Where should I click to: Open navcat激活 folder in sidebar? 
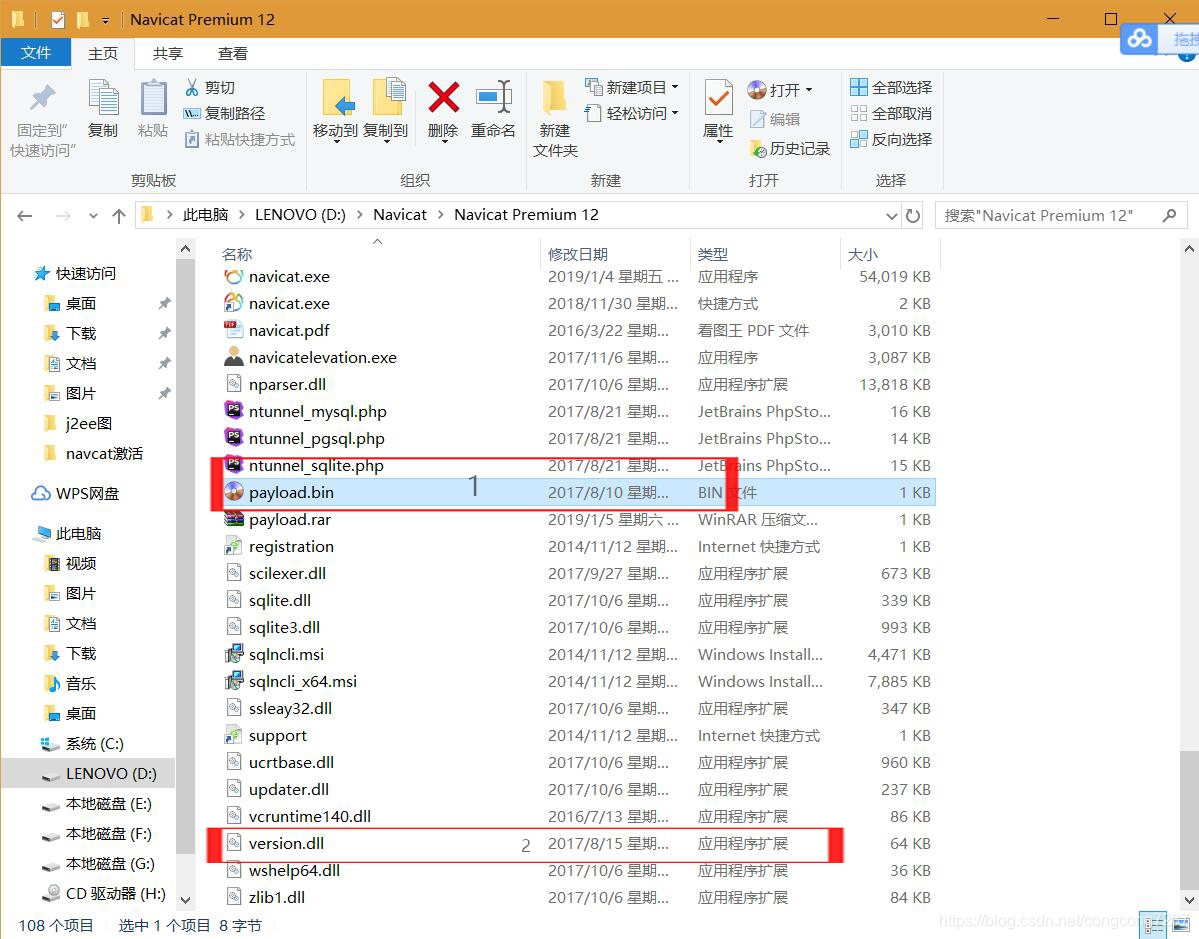93,453
